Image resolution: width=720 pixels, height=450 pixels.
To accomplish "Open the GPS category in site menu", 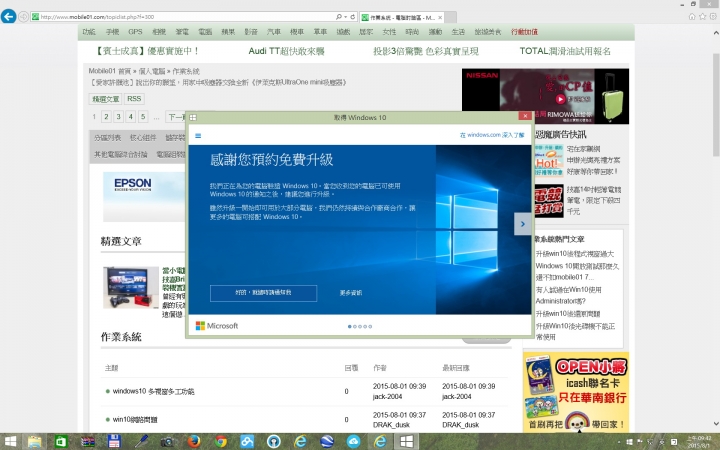I will pos(135,32).
